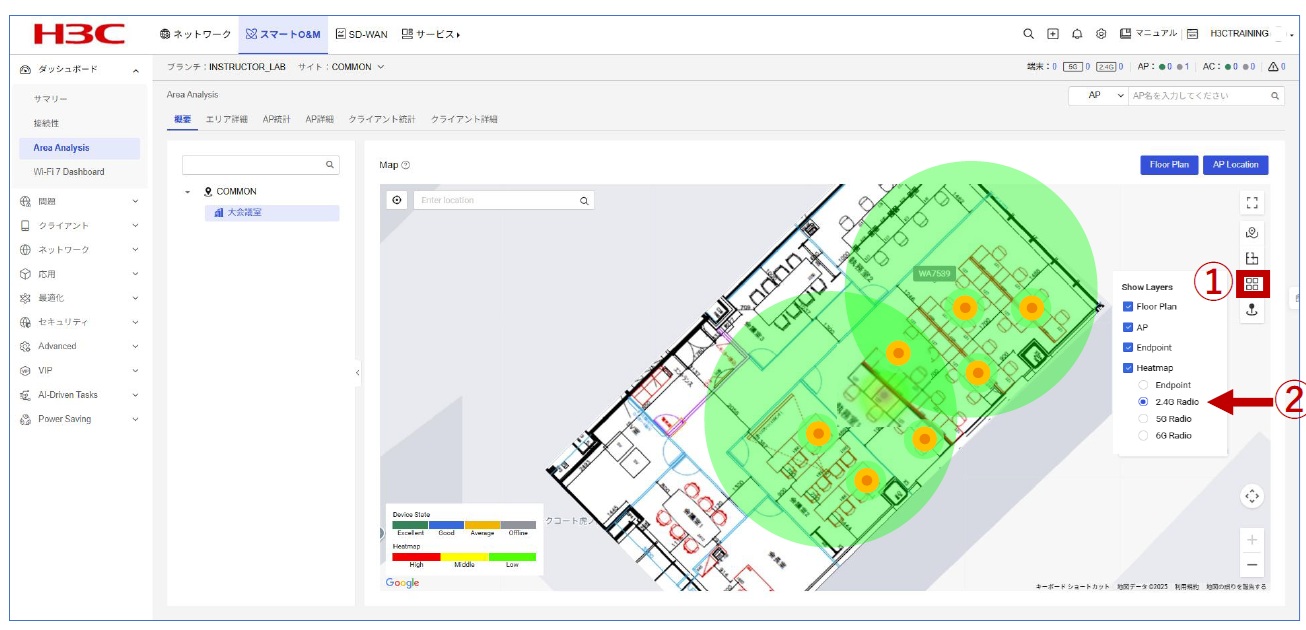Viewport: 1306px width, 630px height.
Task: Click the Floor Plan button
Action: (1168, 165)
